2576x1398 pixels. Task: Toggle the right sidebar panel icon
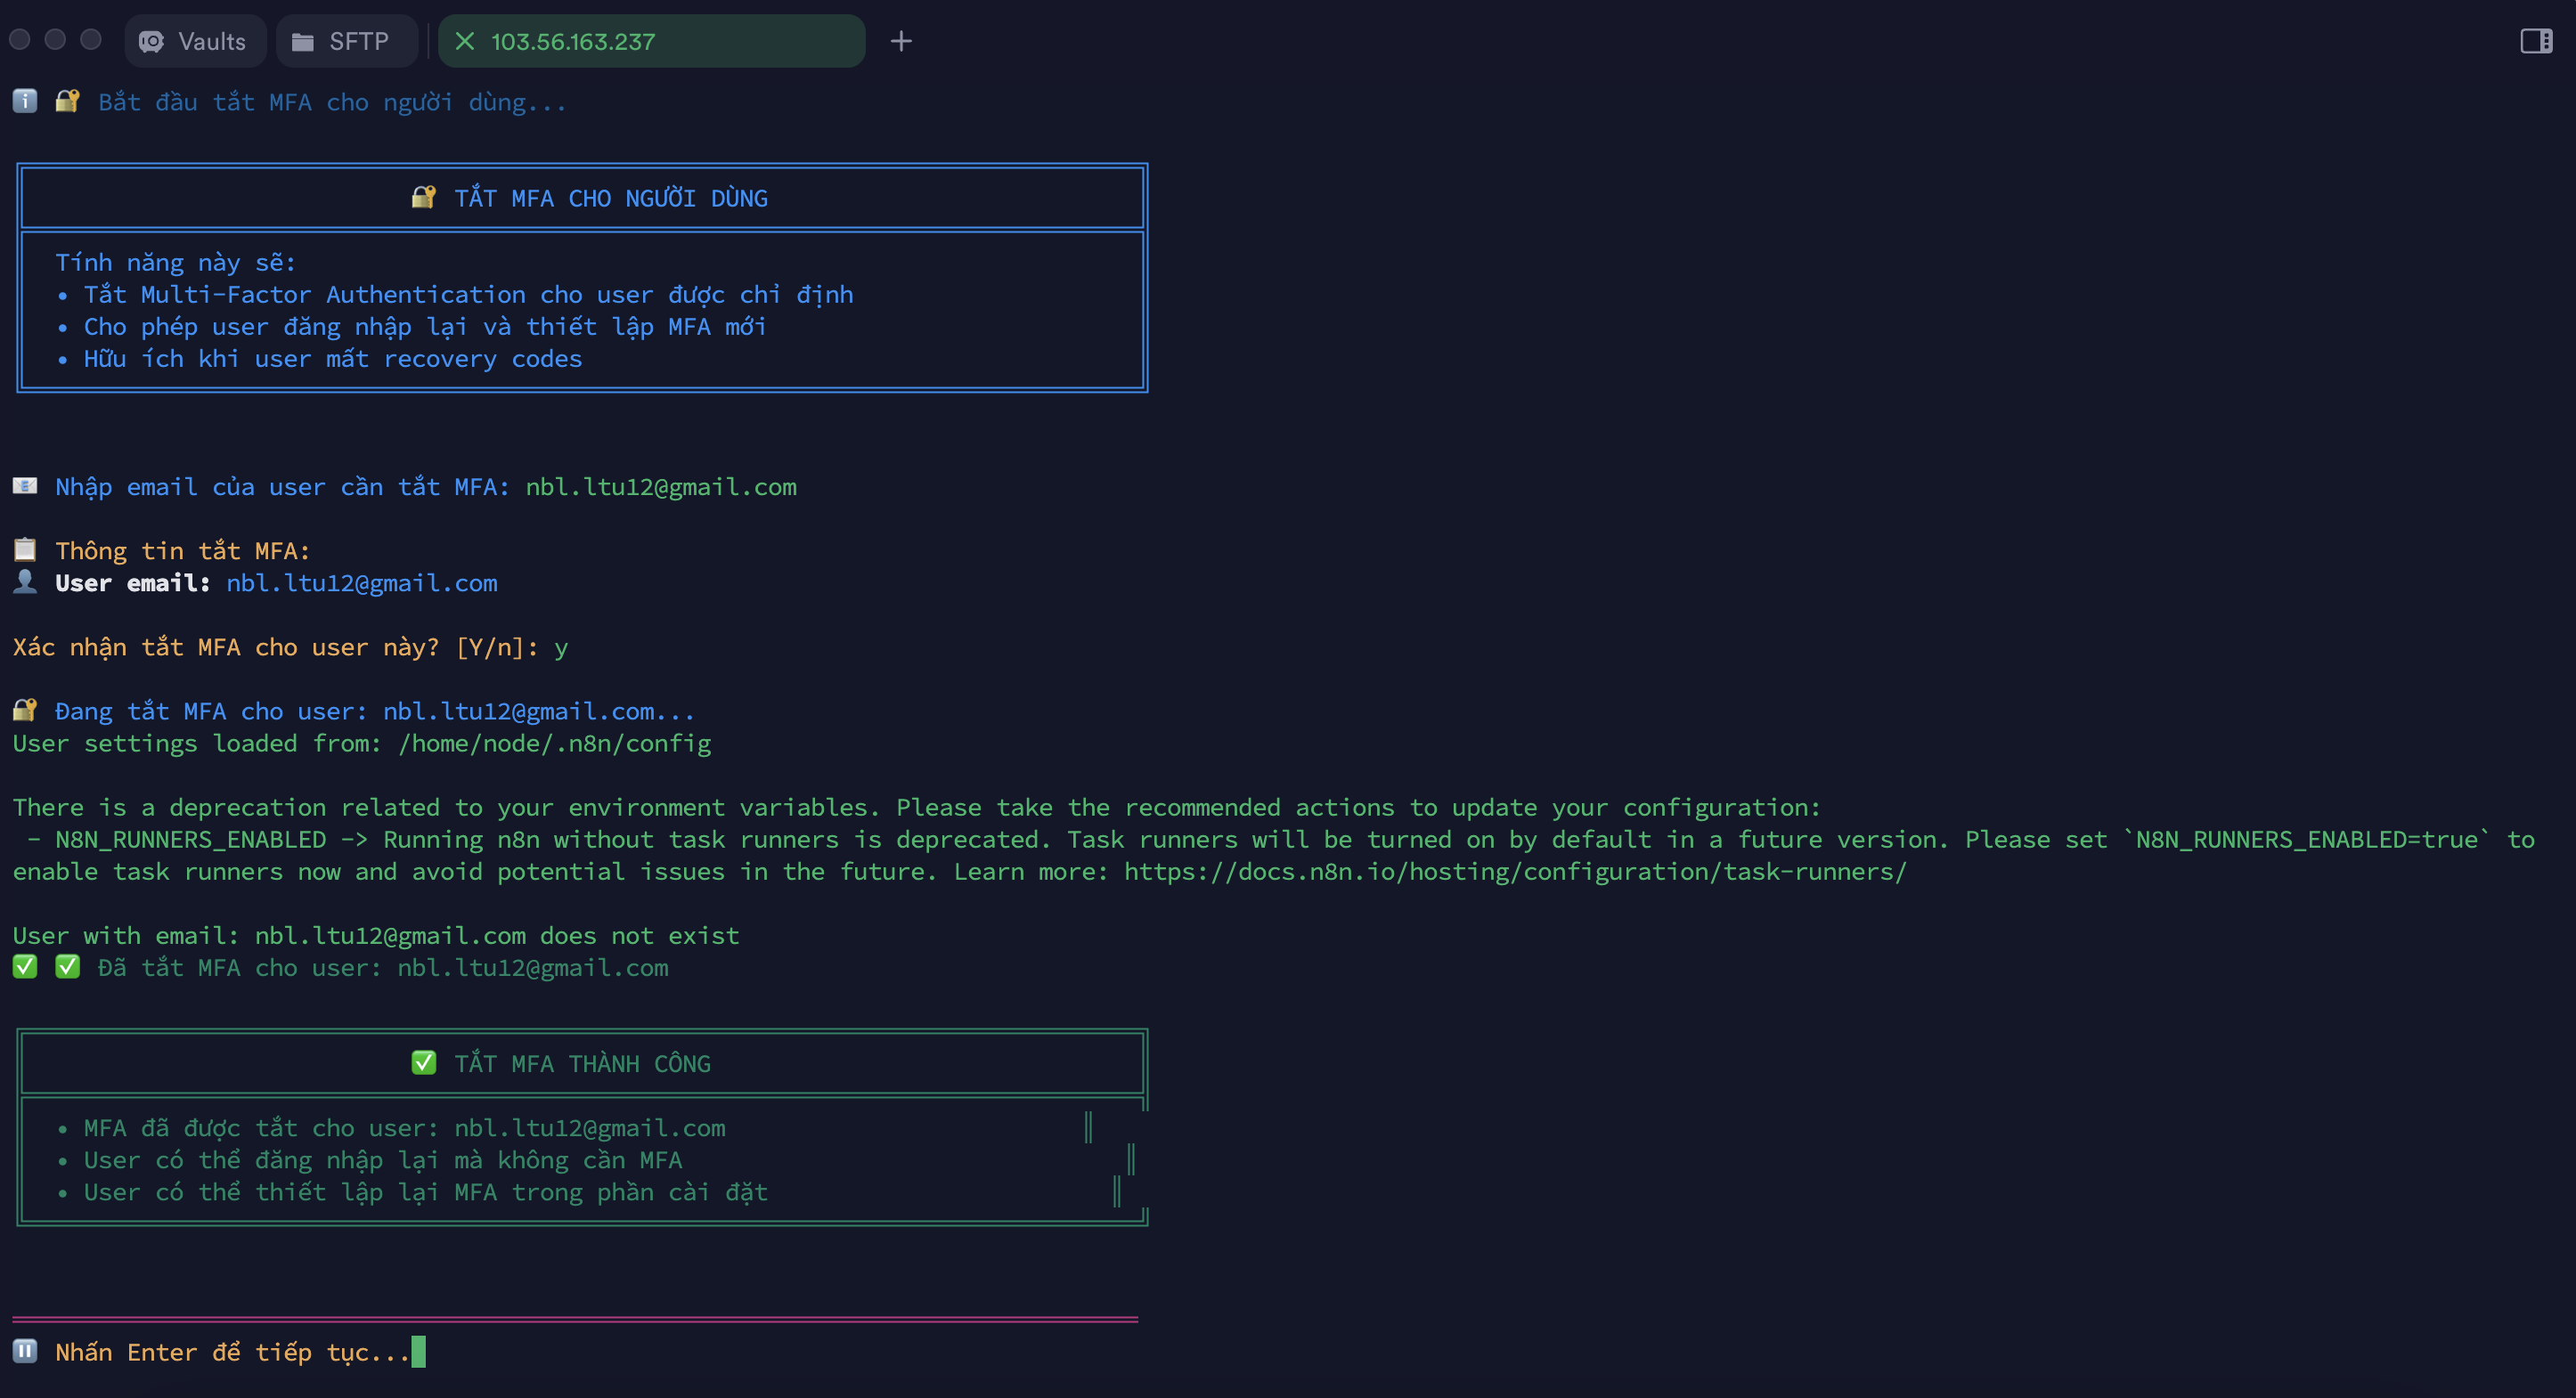click(2536, 41)
